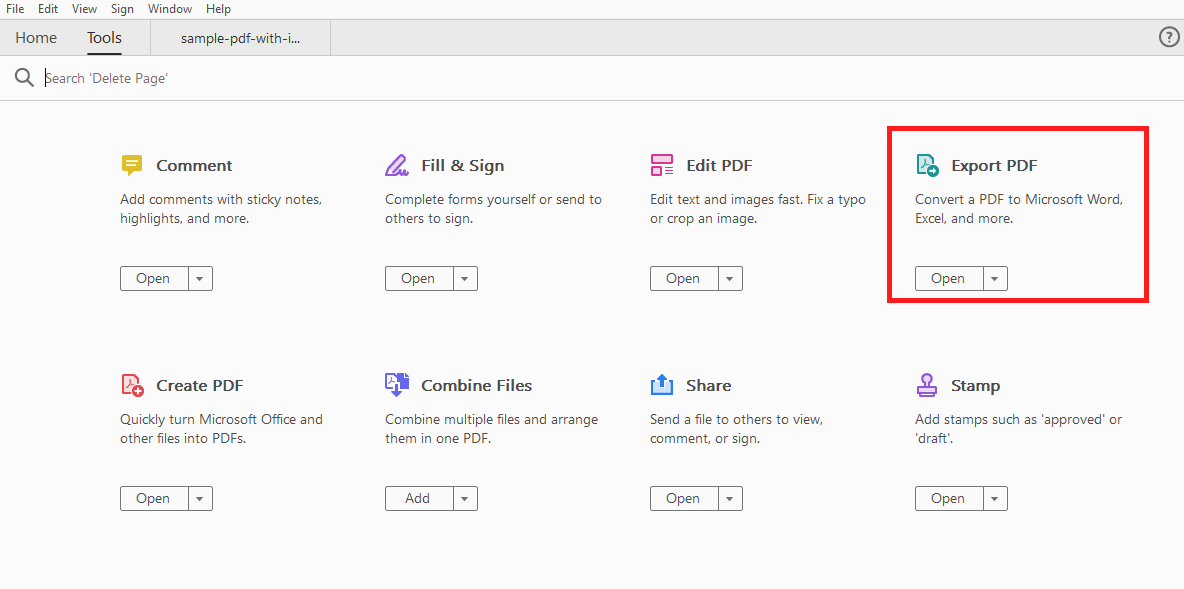Expand the Add dropdown under Combine Files
1184x589 pixels.
pyautogui.click(x=464, y=497)
